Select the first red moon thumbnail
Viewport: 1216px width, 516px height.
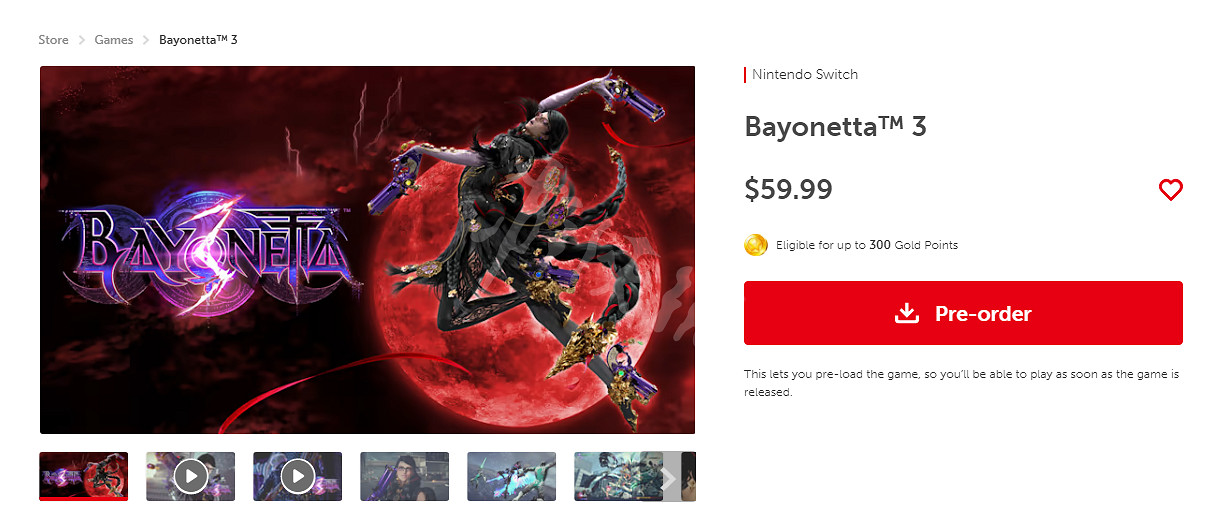[84, 476]
